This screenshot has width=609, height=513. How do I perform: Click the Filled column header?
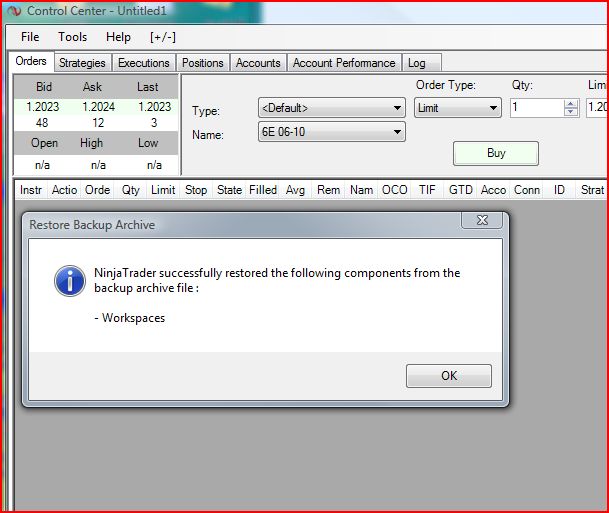click(x=263, y=190)
